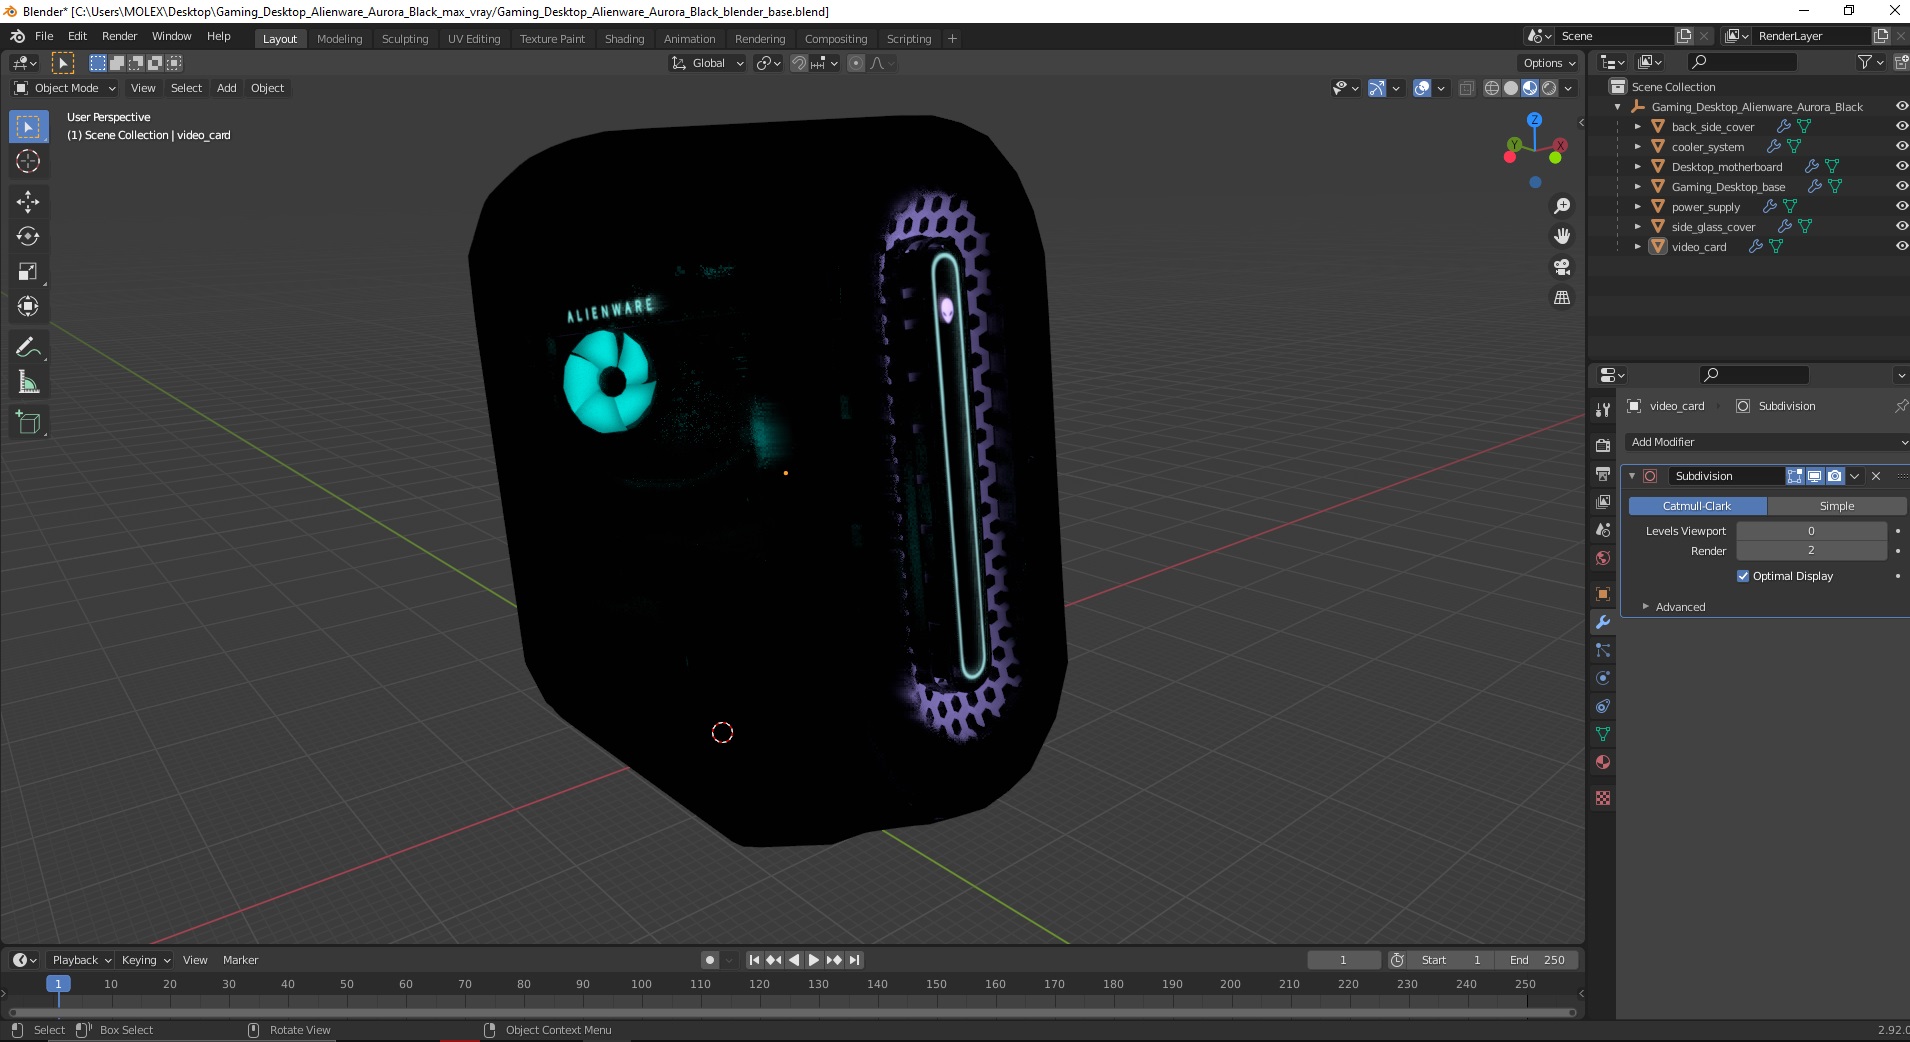Viewport: 1910px width, 1042px height.
Task: Click the Pan view hand icon
Action: point(1561,236)
